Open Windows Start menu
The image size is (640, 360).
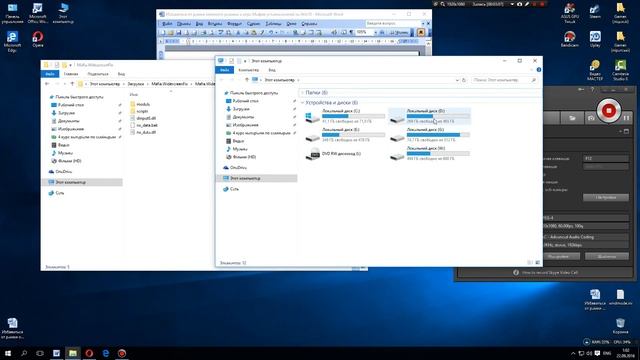pyautogui.click(x=8, y=353)
